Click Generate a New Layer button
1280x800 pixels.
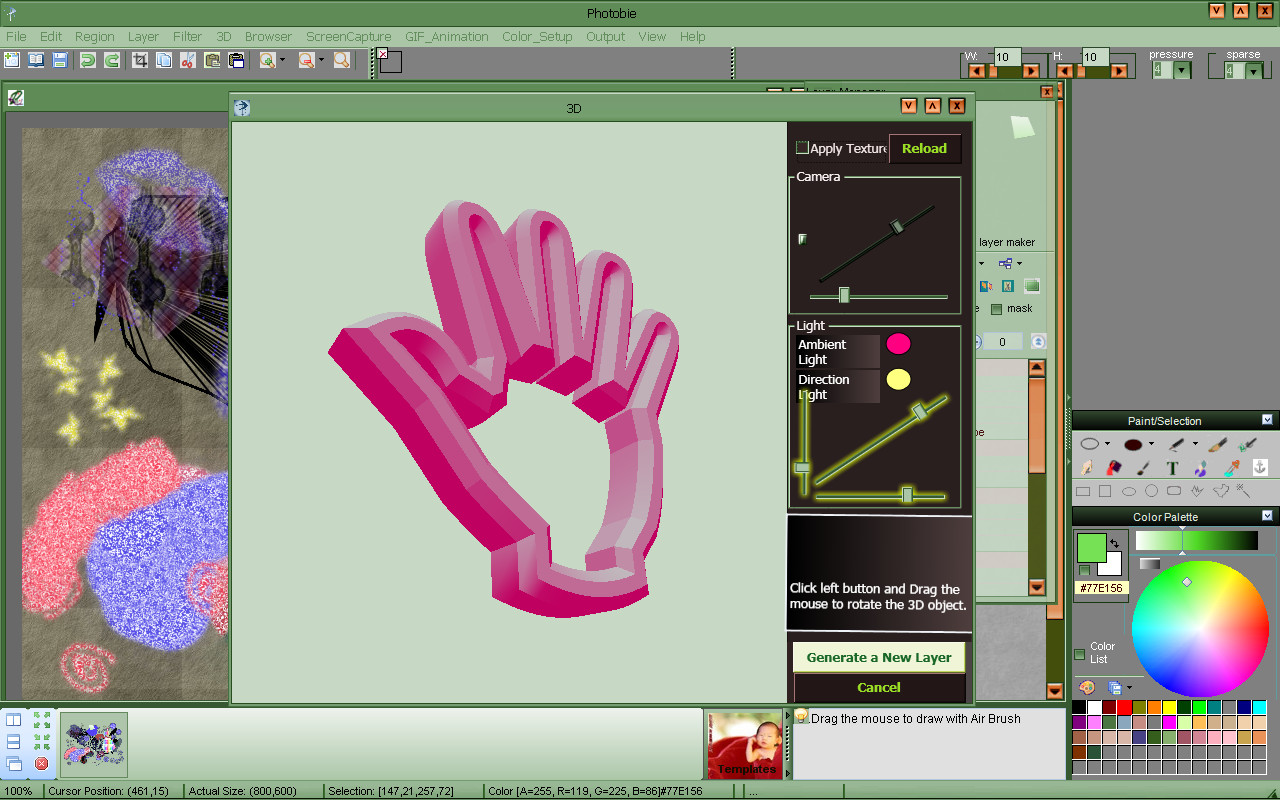(x=879, y=657)
